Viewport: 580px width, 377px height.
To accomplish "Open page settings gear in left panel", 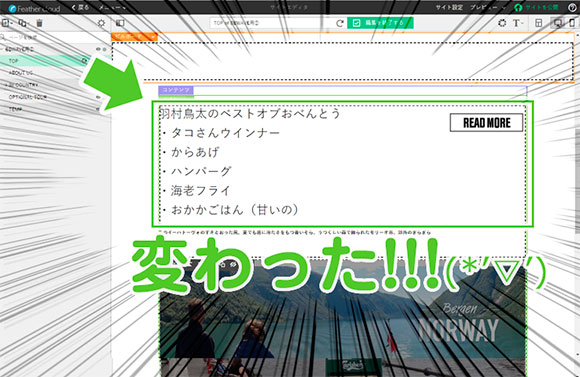I will pyautogui.click(x=101, y=23).
